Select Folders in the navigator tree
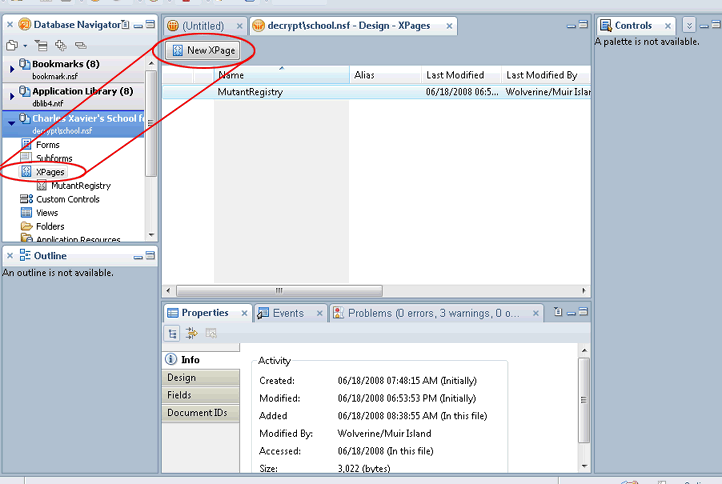722x484 pixels. point(50,226)
